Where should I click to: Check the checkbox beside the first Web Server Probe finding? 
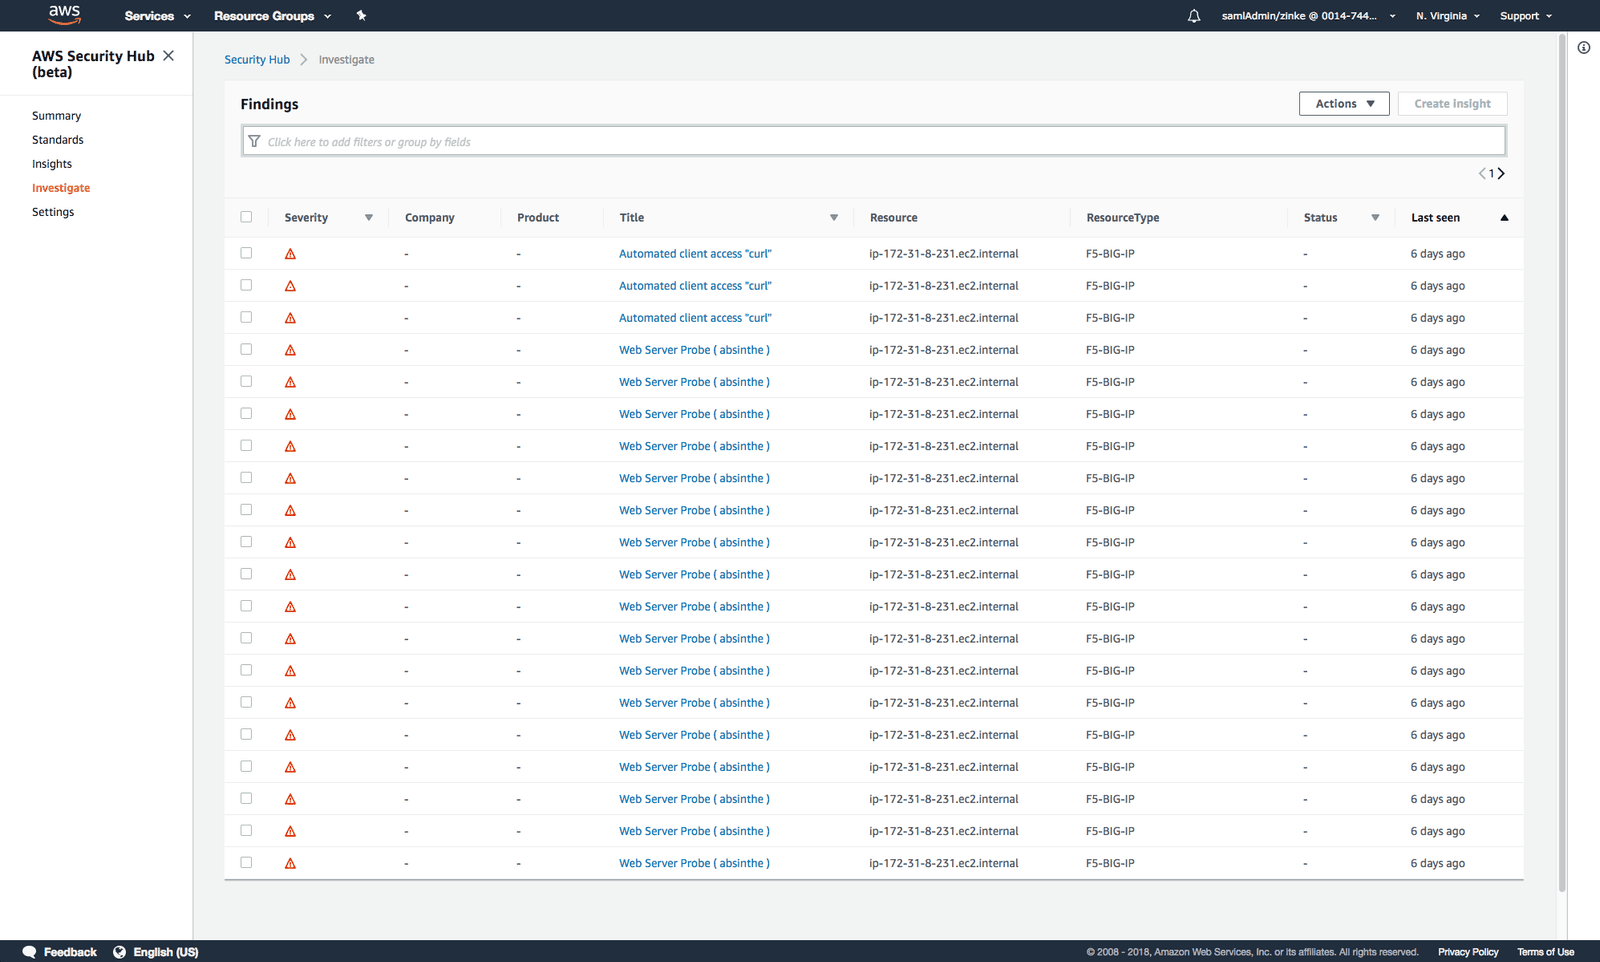tap(246, 349)
